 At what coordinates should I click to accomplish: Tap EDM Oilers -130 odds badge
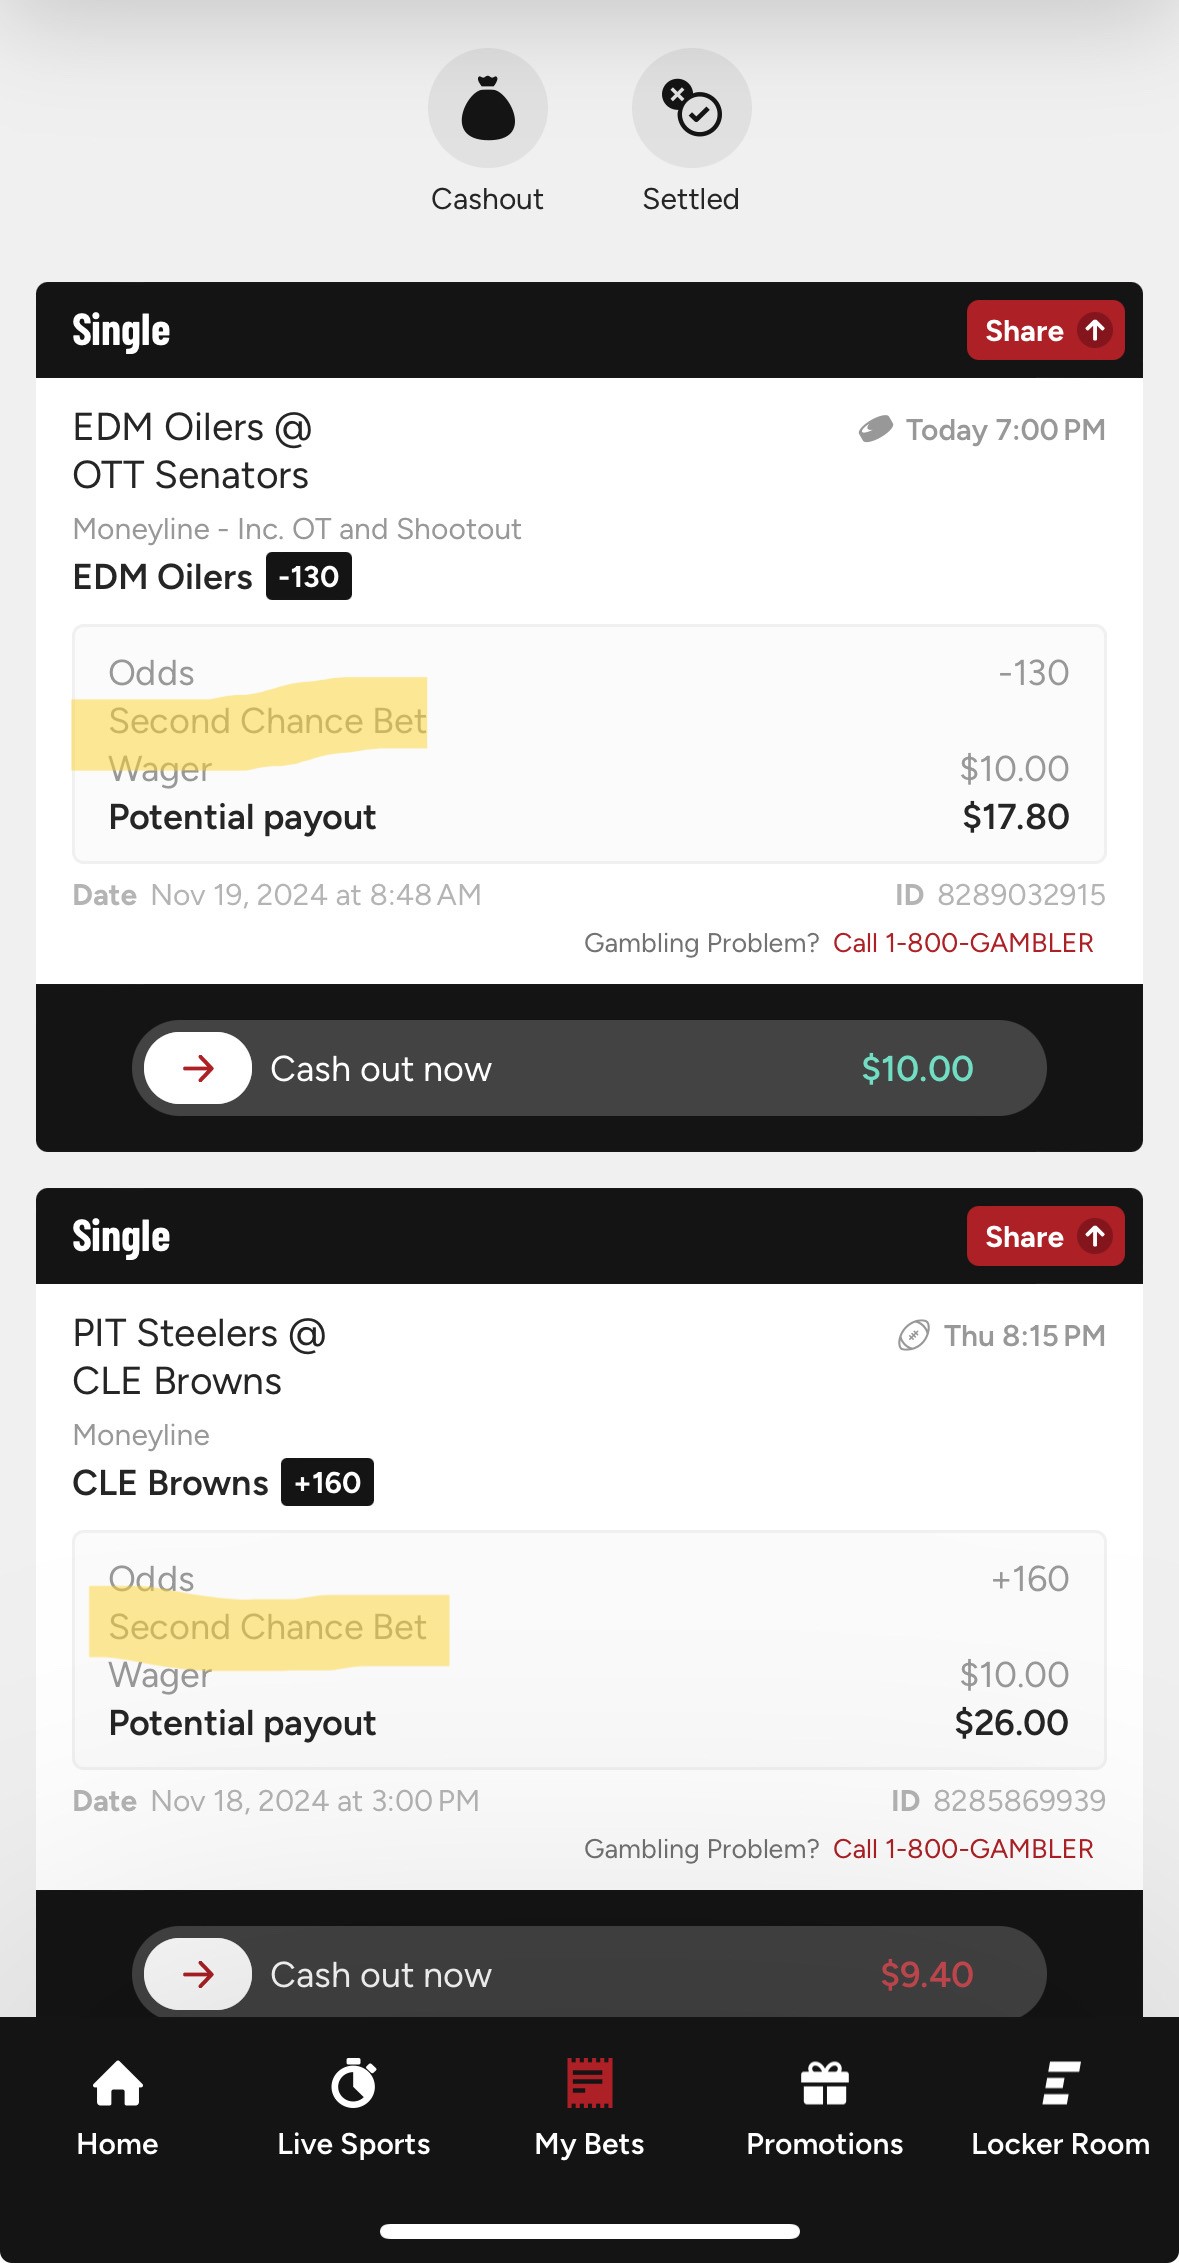click(x=308, y=577)
